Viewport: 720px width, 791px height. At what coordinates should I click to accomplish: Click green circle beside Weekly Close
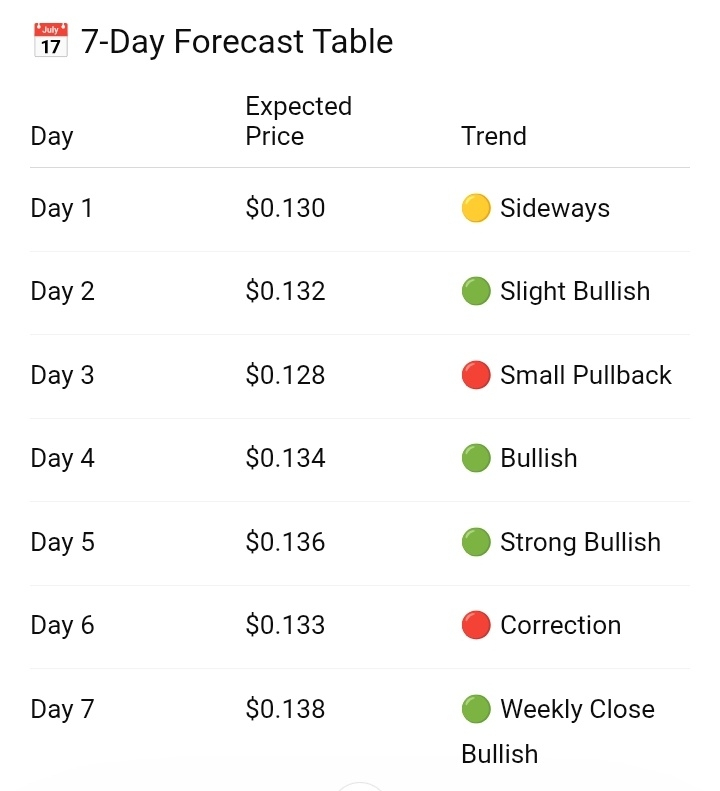(x=476, y=710)
